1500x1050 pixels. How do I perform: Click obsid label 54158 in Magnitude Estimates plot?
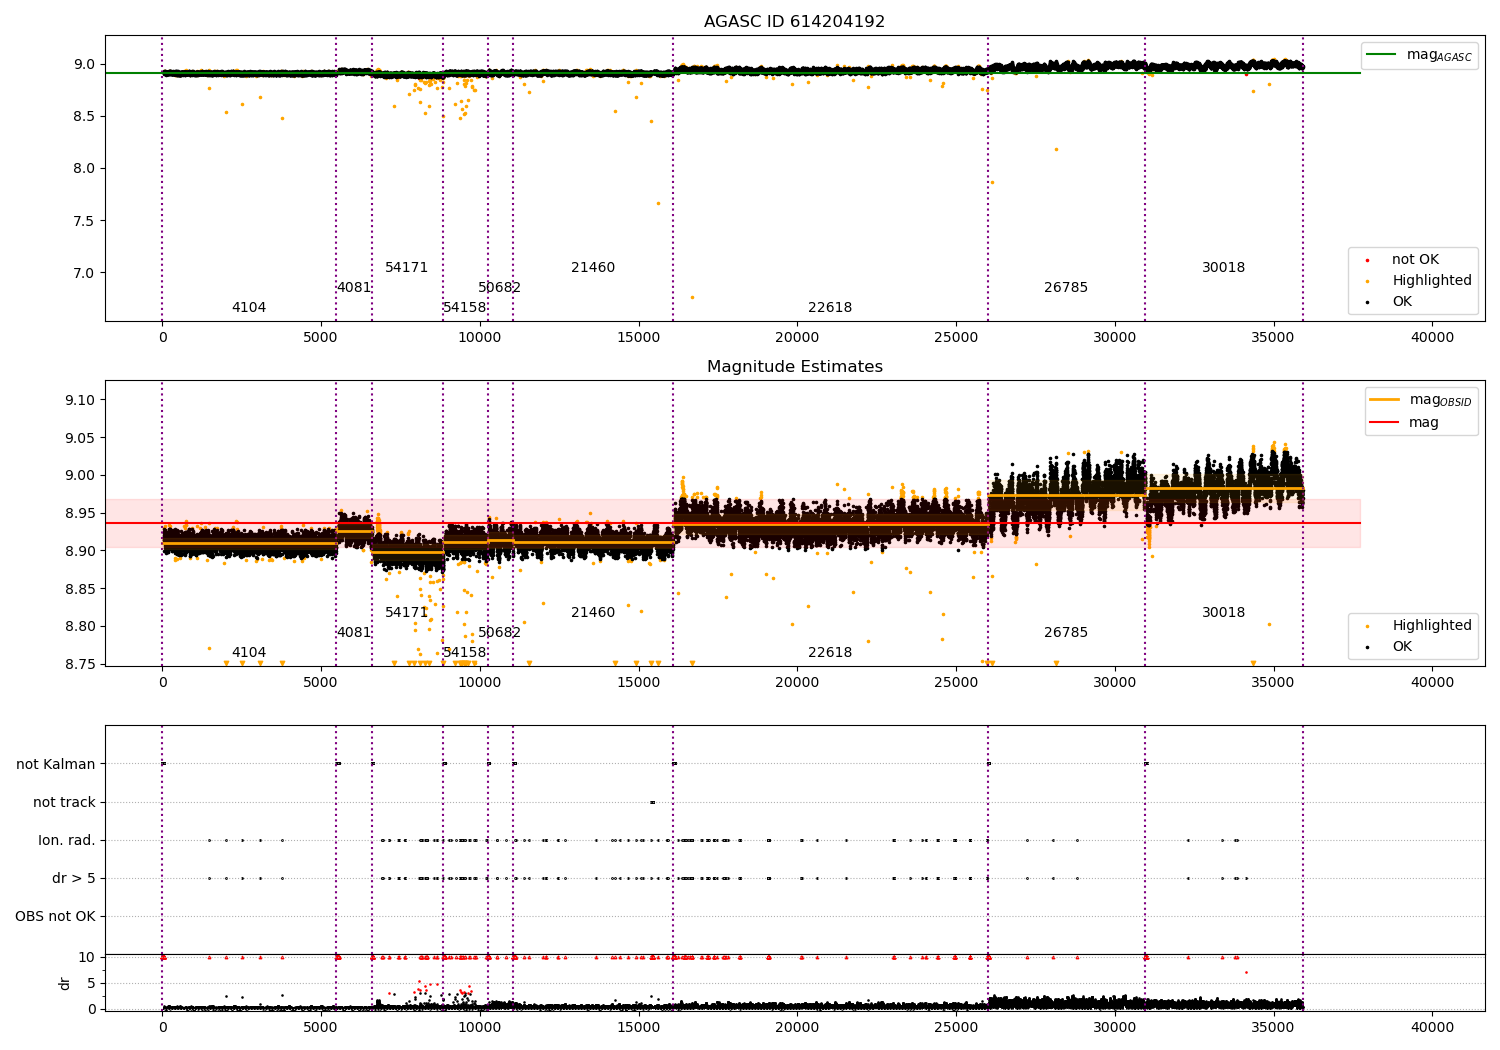pyautogui.click(x=465, y=653)
